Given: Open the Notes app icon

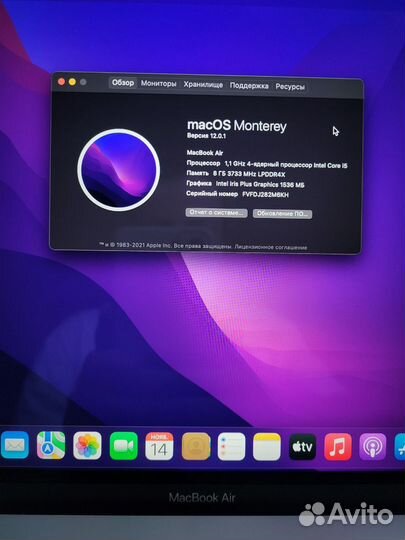Looking at the screenshot, I should click(x=267, y=447).
